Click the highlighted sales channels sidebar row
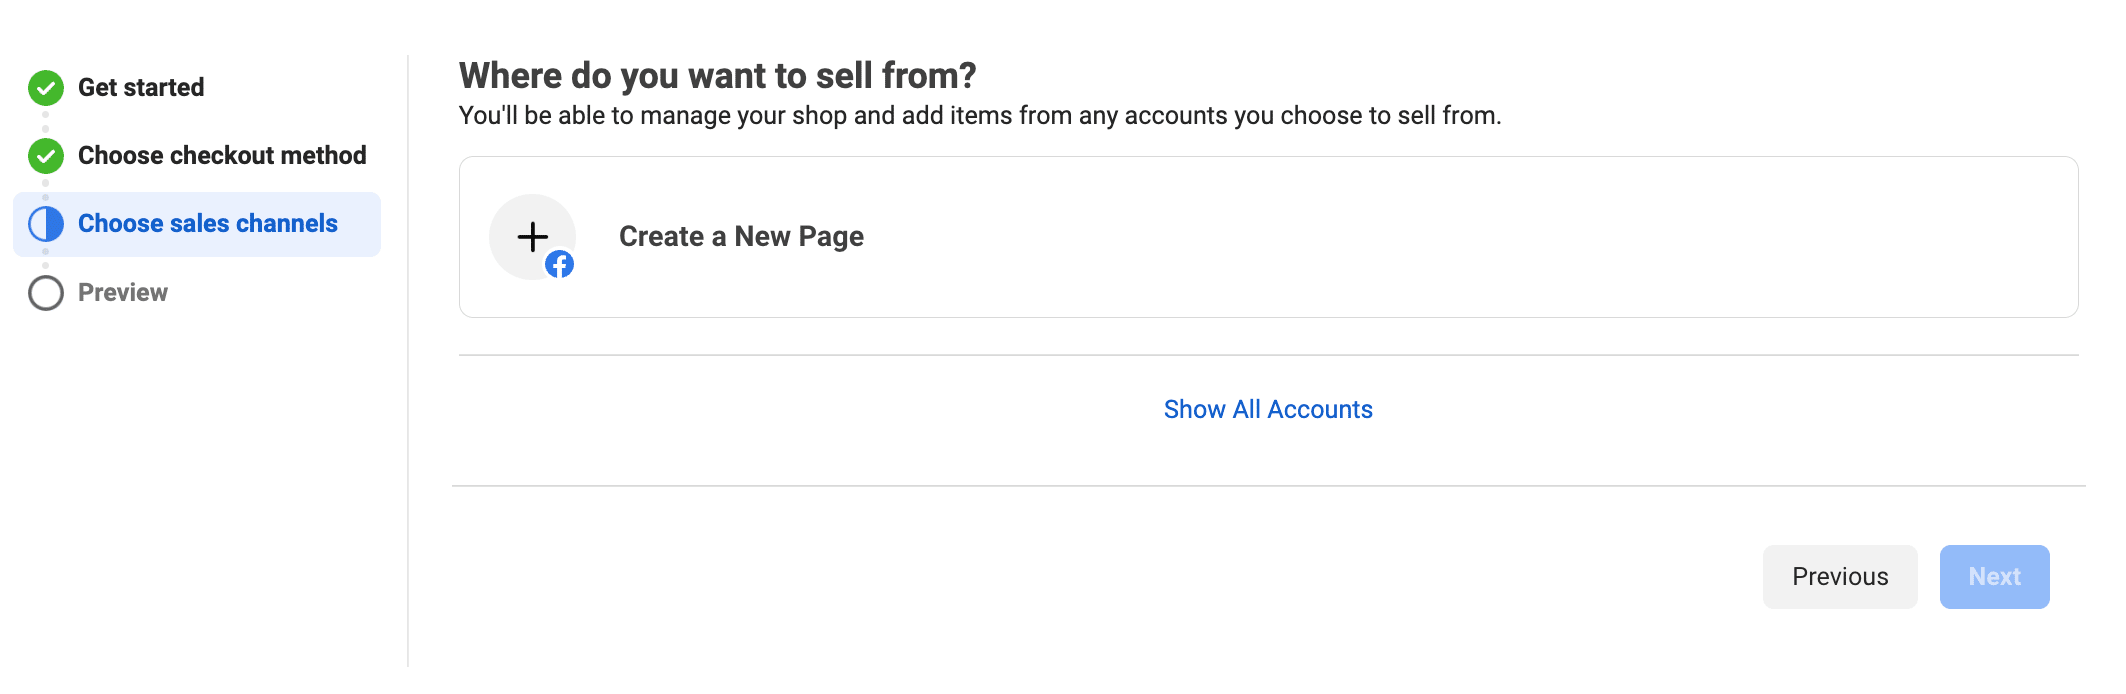Viewport: 2126px width, 694px height. coord(197,224)
